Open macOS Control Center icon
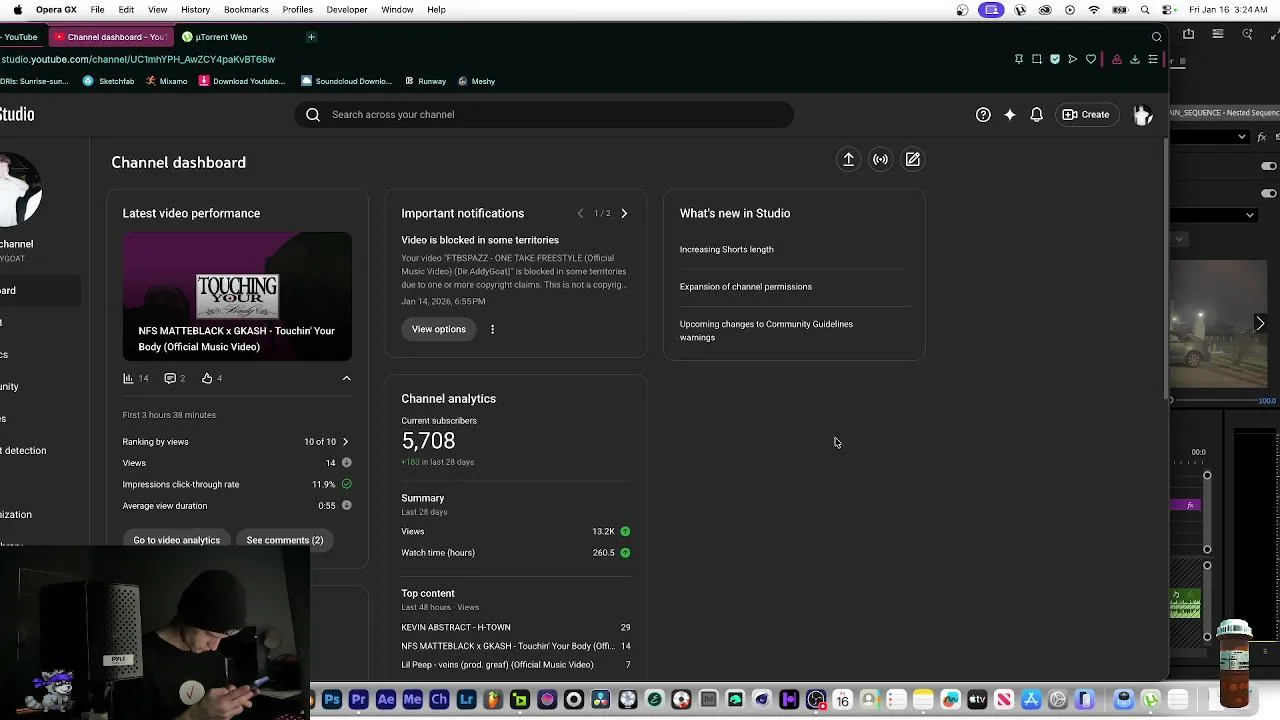Viewport: 1280px width, 720px height. pyautogui.click(x=1169, y=10)
